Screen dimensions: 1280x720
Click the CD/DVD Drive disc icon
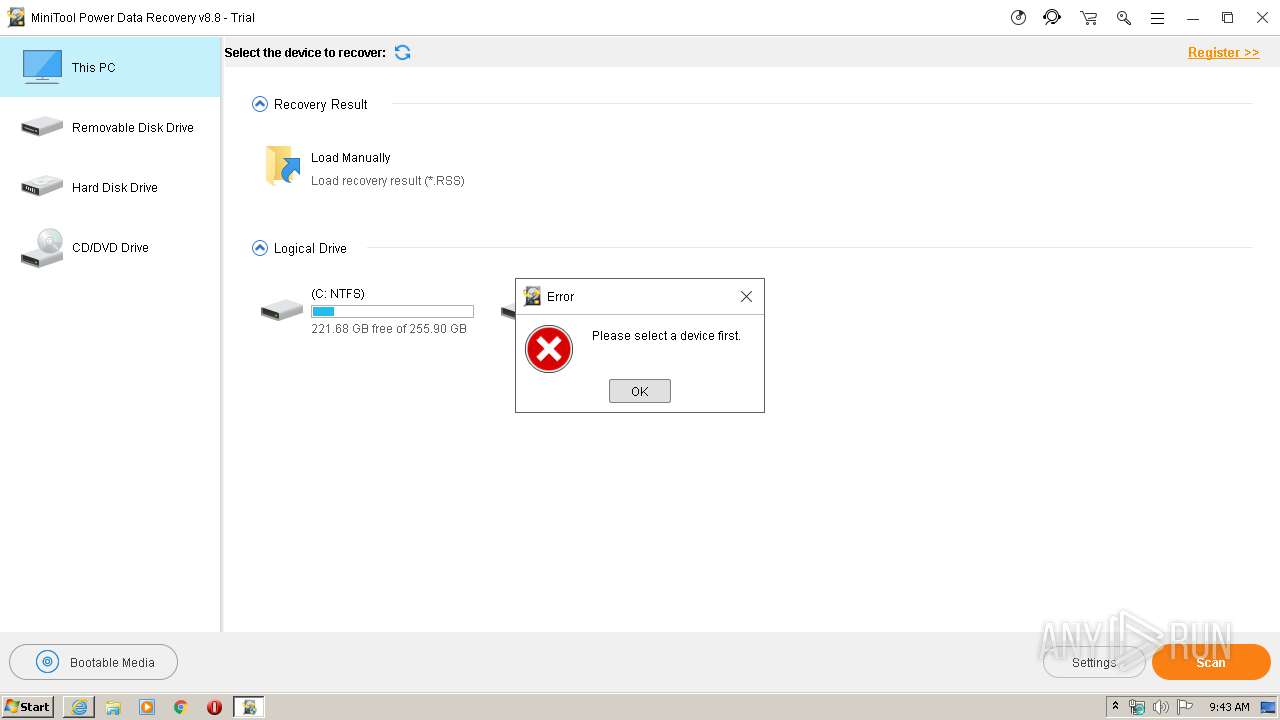click(x=42, y=248)
